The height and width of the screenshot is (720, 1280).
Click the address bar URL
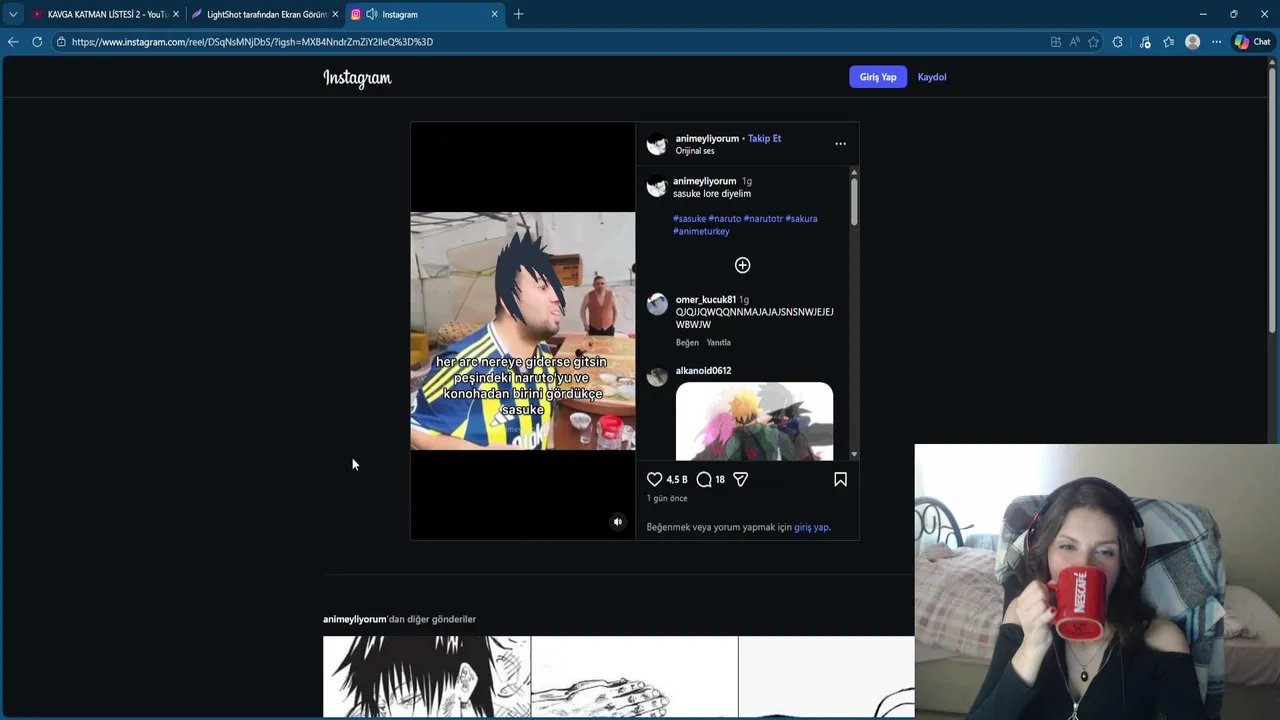tap(252, 42)
